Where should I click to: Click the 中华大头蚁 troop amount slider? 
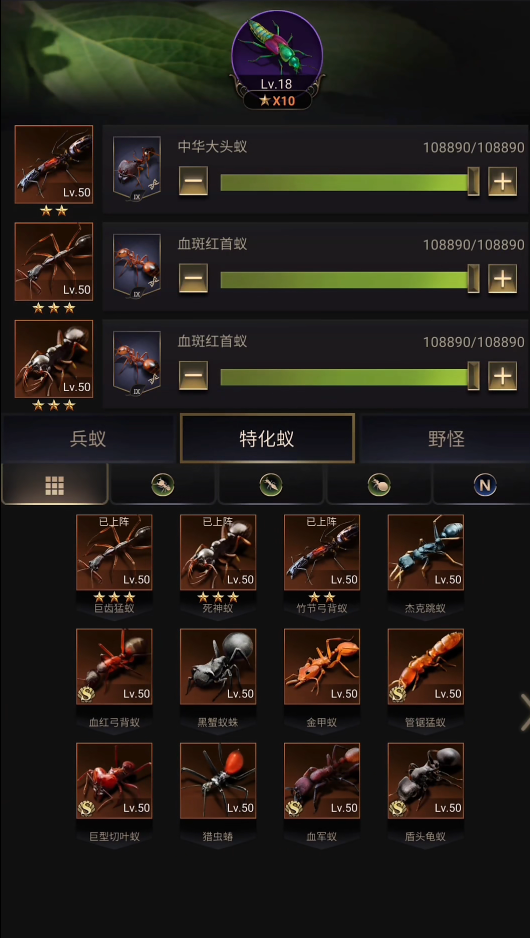pos(349,182)
